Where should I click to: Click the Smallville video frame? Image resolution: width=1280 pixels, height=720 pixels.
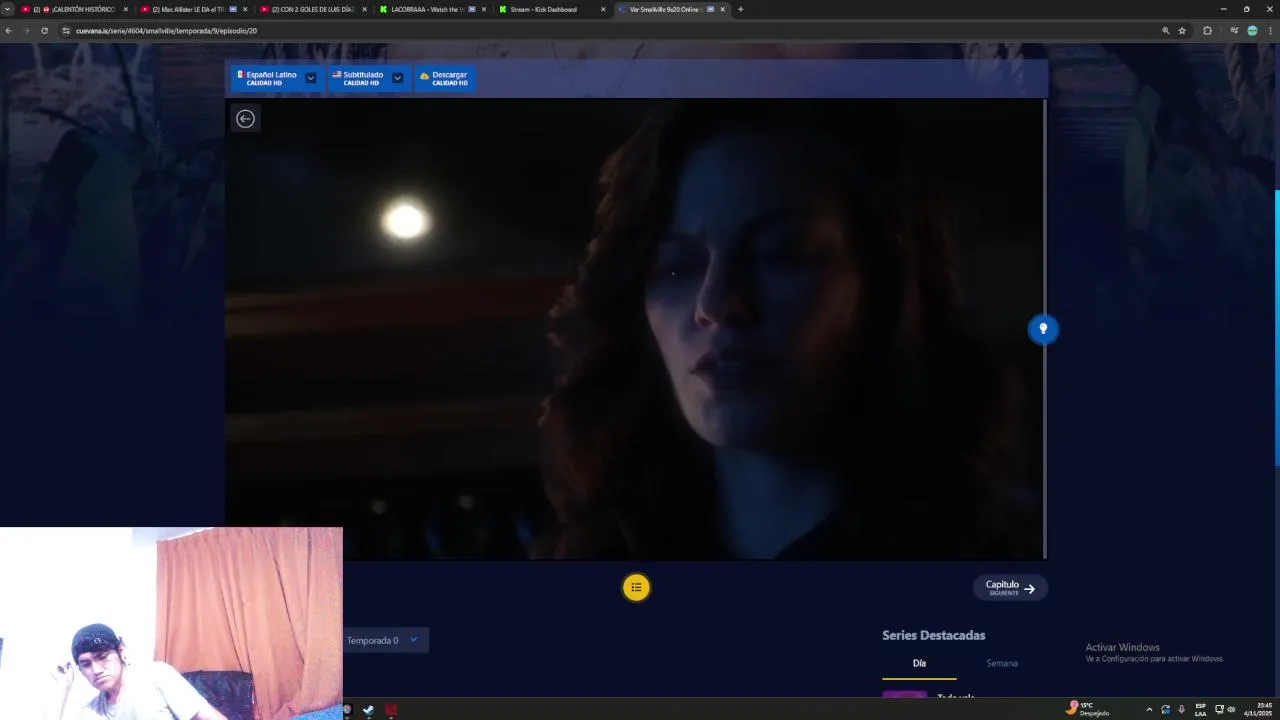tap(634, 329)
